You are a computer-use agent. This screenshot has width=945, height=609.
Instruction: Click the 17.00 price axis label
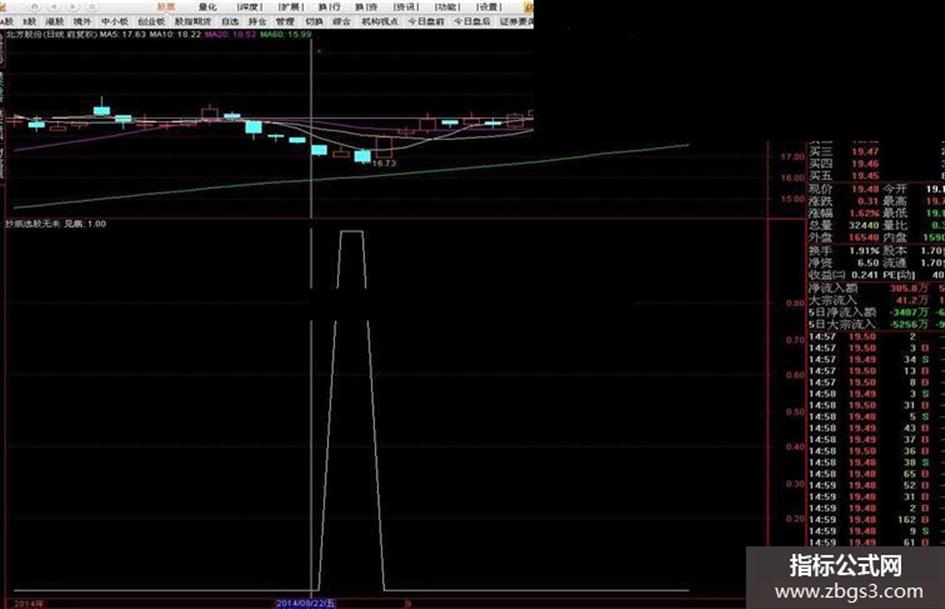click(x=792, y=157)
